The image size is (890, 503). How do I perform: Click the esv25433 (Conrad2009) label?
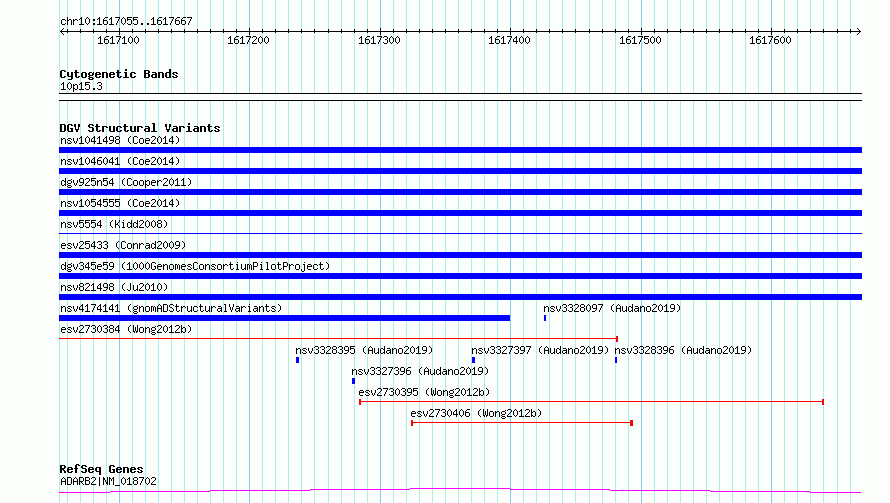123,245
